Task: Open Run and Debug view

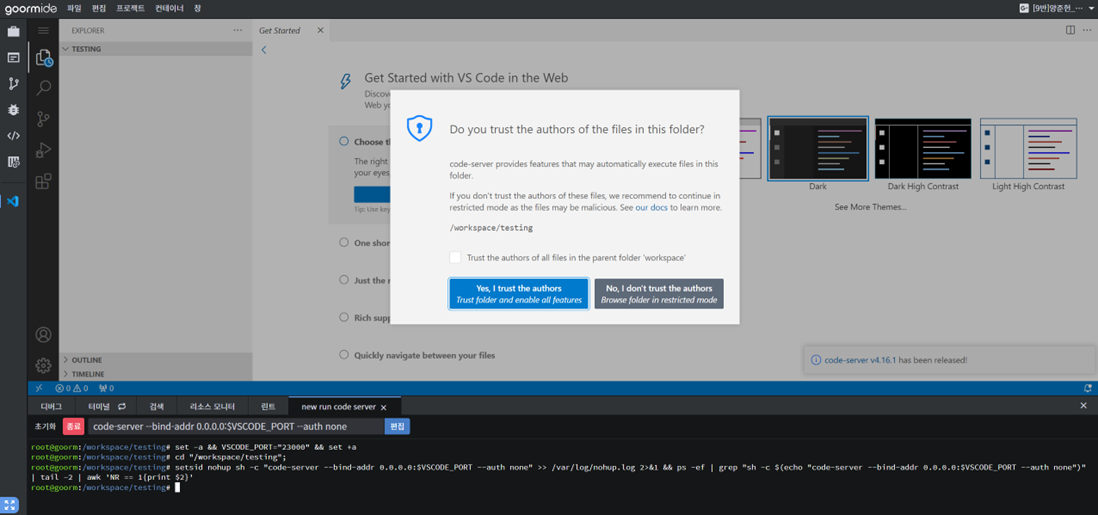Action: (43, 150)
